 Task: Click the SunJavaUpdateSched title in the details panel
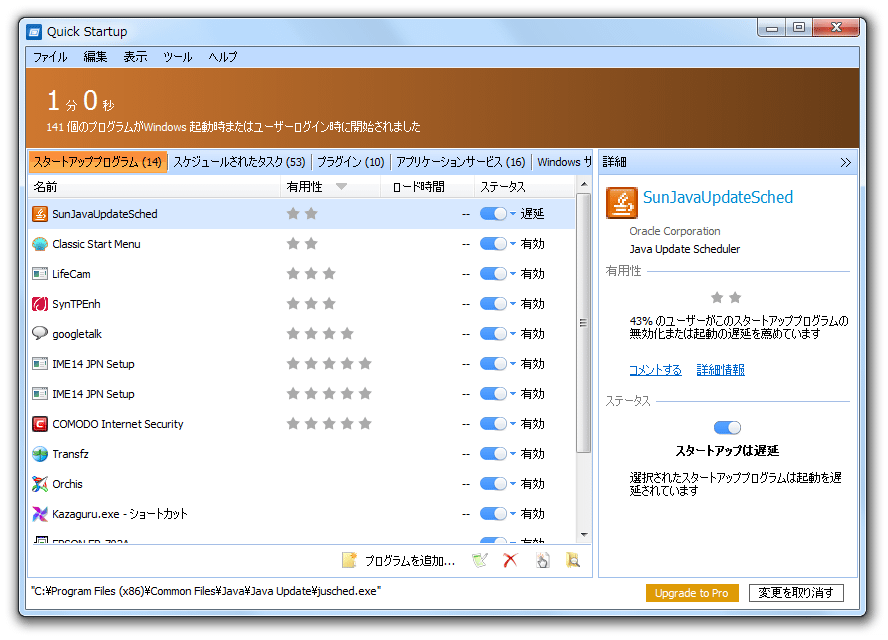click(x=718, y=198)
